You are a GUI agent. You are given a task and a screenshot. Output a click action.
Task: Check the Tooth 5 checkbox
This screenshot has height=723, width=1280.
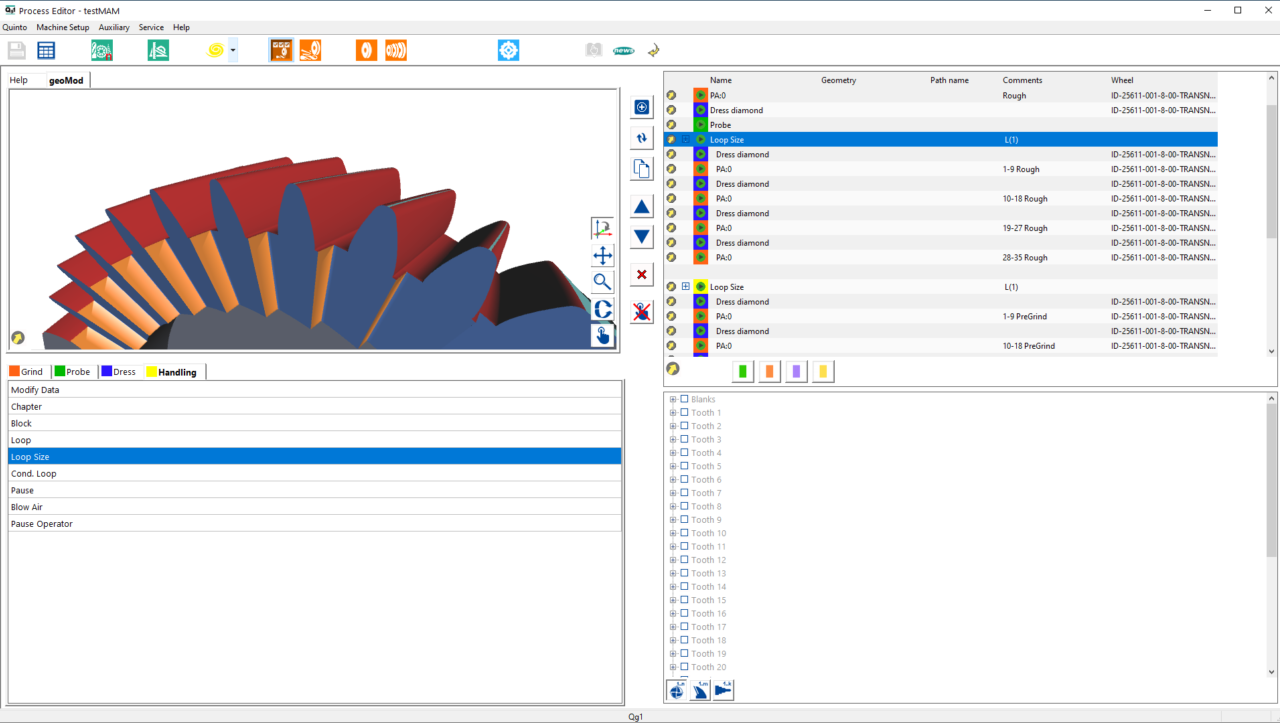[x=684, y=466]
